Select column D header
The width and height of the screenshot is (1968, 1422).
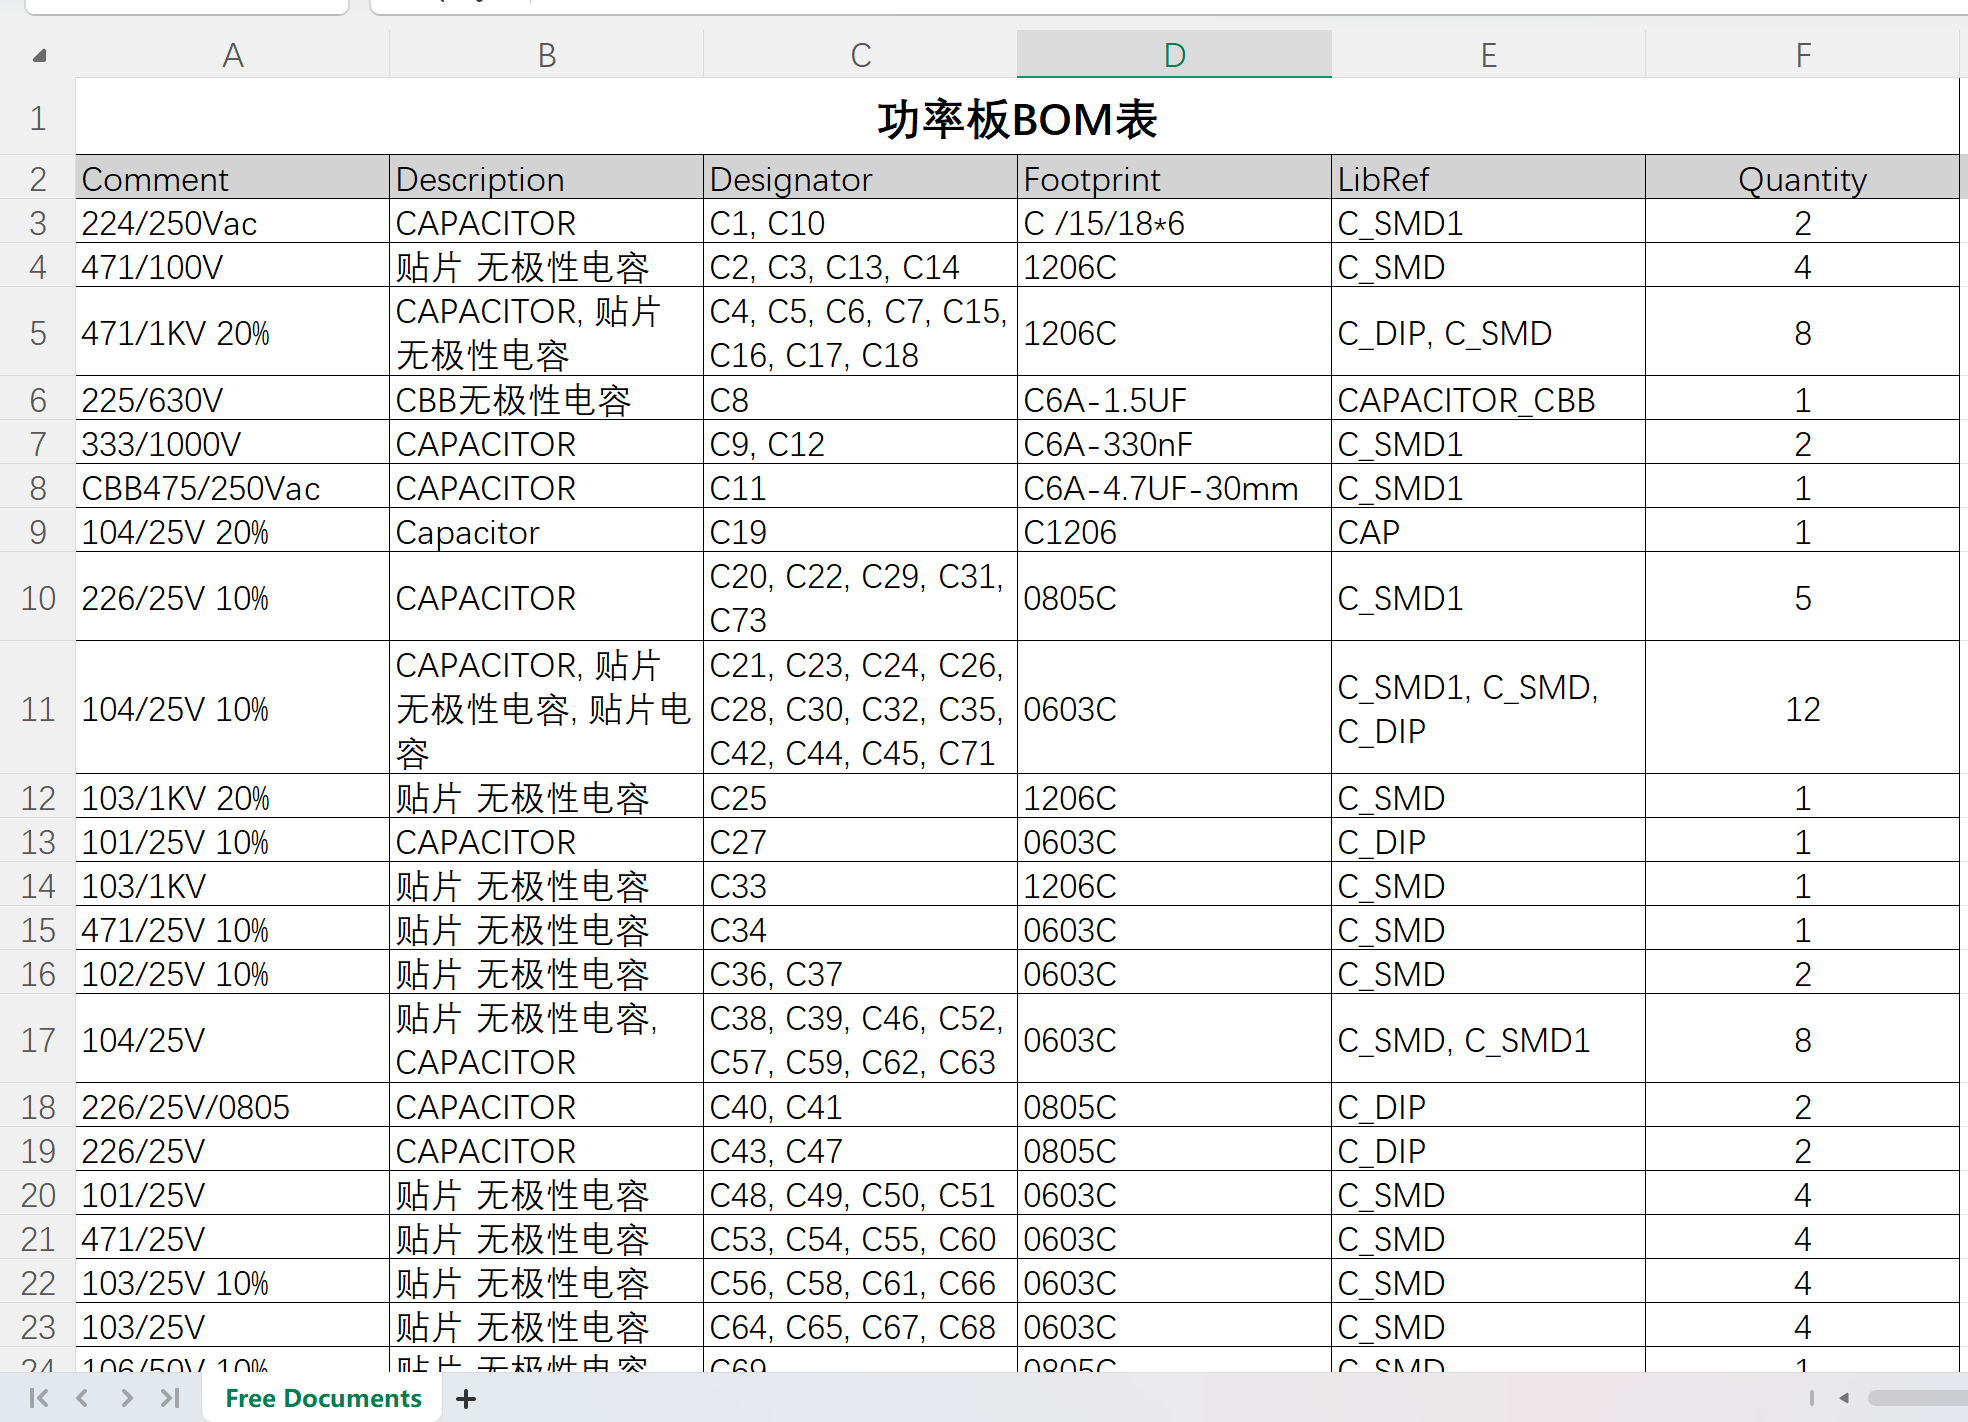coord(1174,54)
